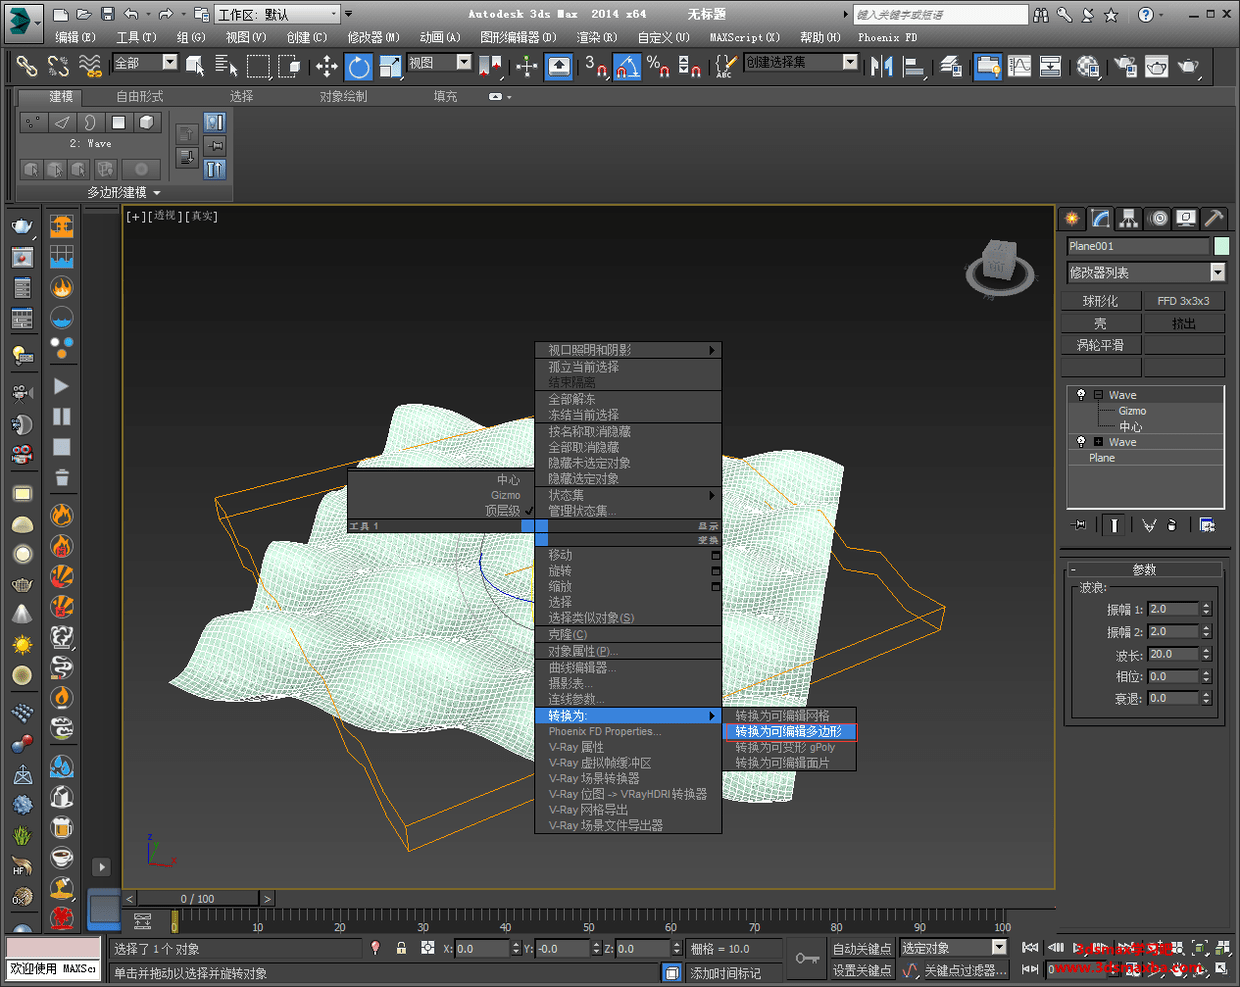The image size is (1240, 987).
Task: Choose 转换为可编辑多边形 in submenu
Action: (x=789, y=731)
